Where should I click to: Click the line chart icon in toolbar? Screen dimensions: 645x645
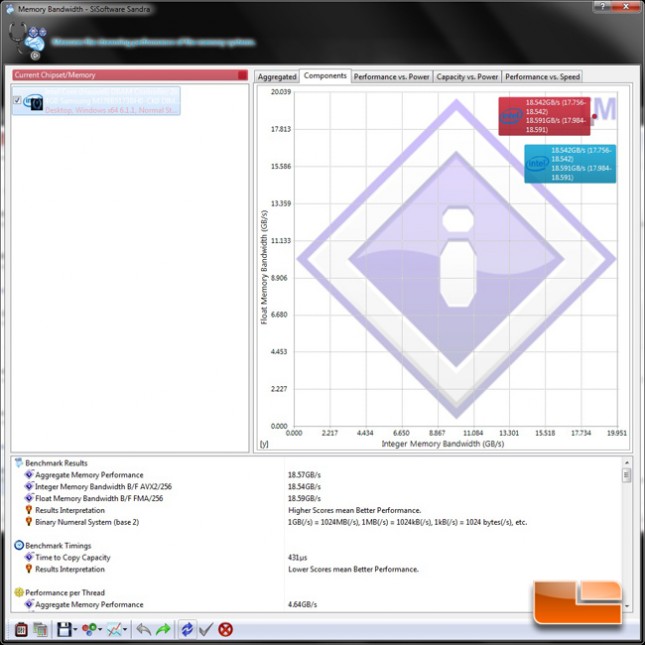pos(114,629)
